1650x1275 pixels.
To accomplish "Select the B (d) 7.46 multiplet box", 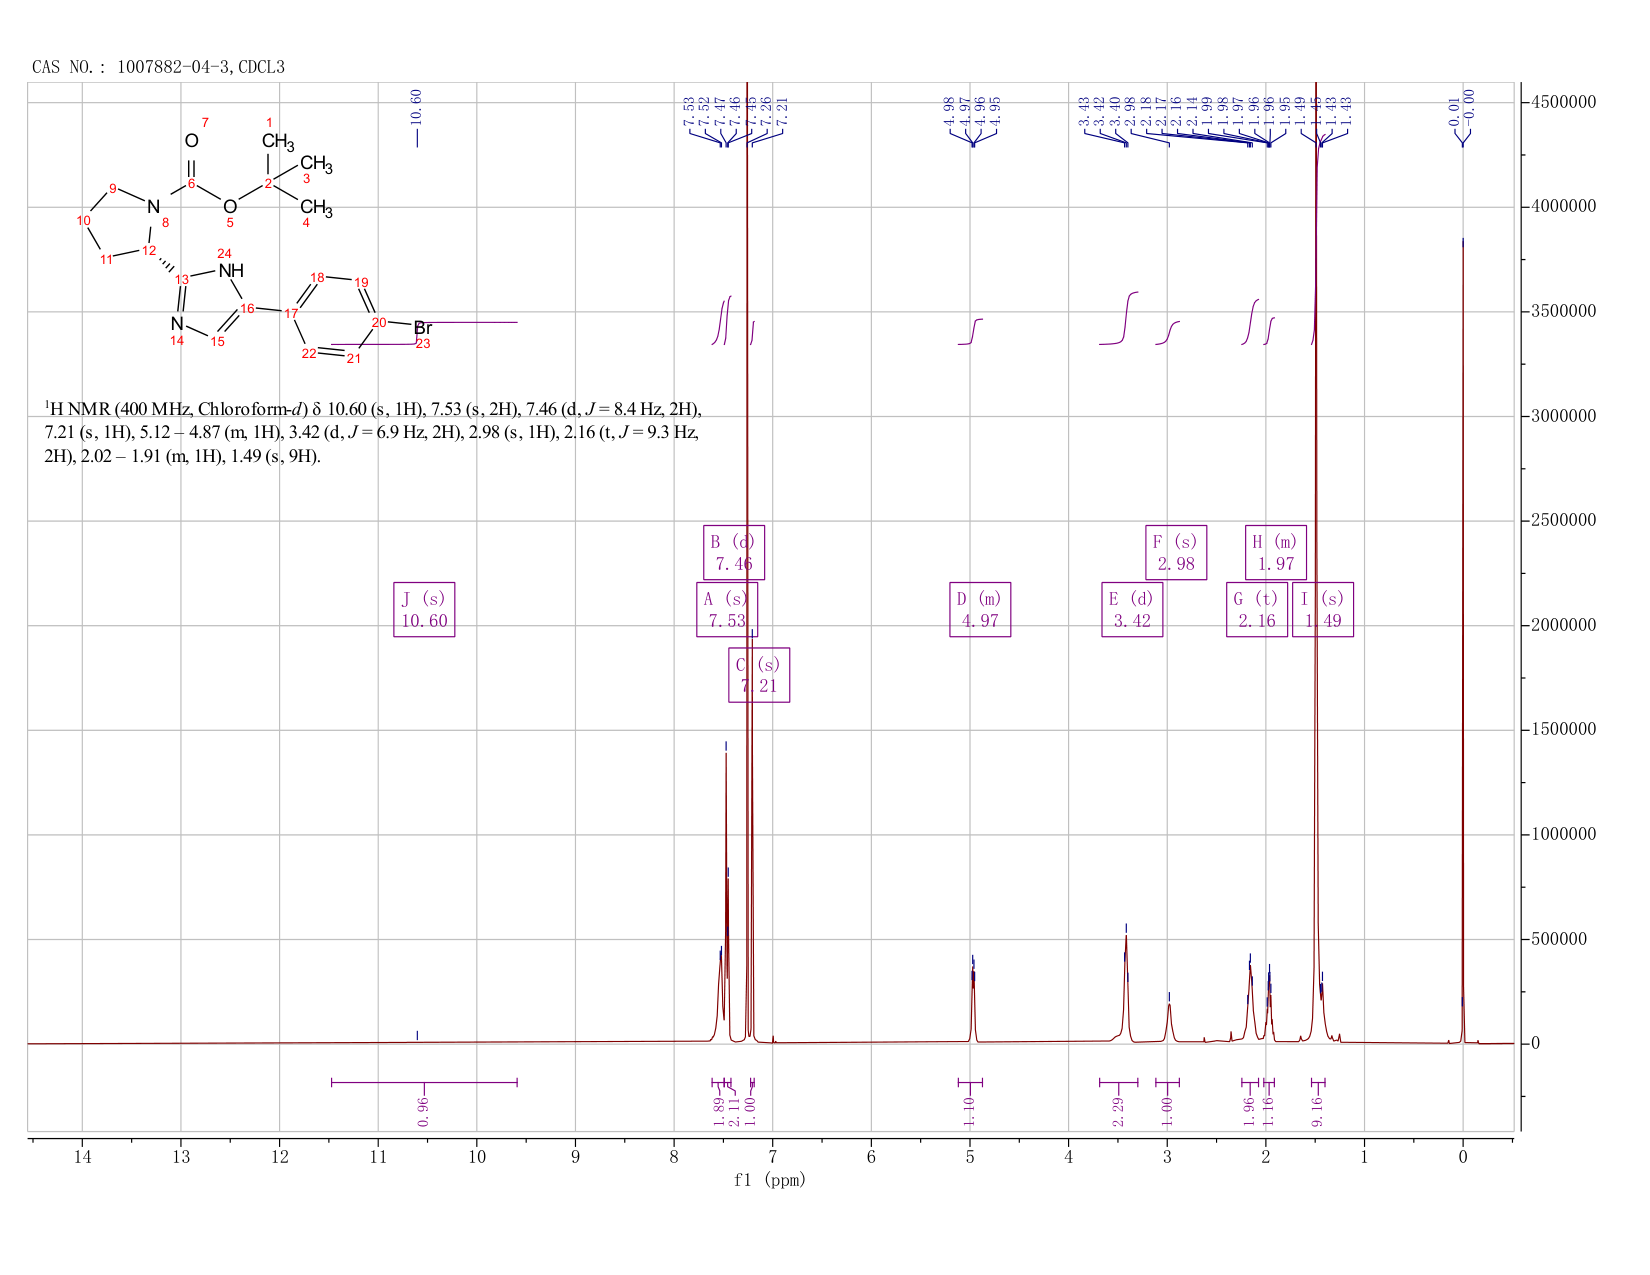I will point(734,552).
